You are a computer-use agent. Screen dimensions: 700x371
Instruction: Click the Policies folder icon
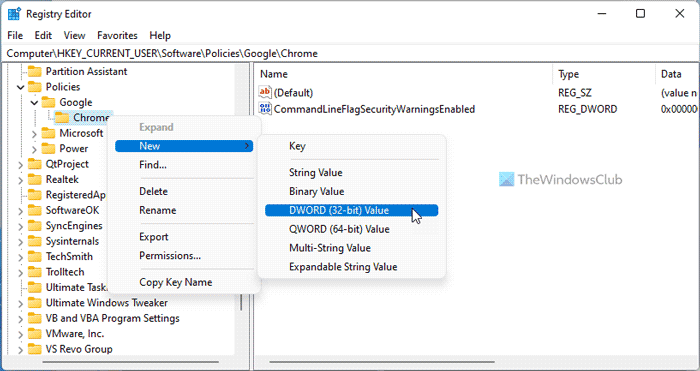(34, 87)
